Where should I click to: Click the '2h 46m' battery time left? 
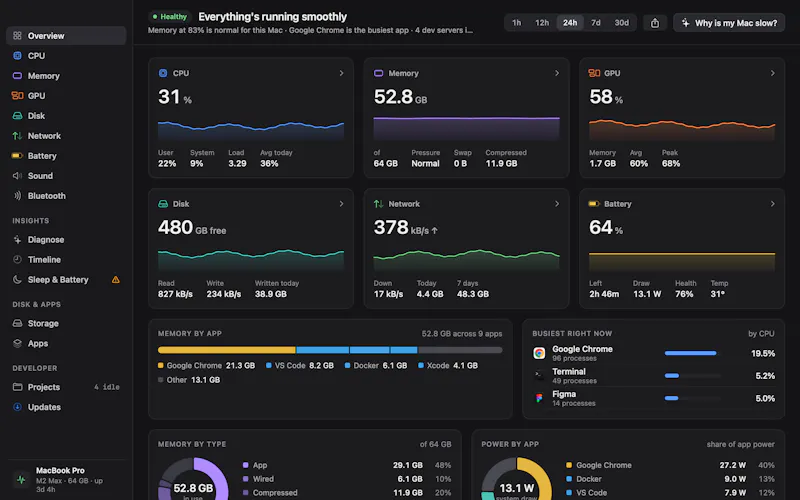click(604, 294)
